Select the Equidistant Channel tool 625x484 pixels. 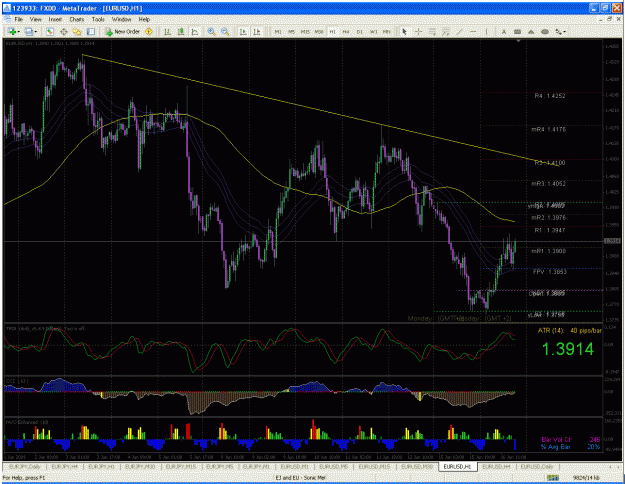coord(432,31)
